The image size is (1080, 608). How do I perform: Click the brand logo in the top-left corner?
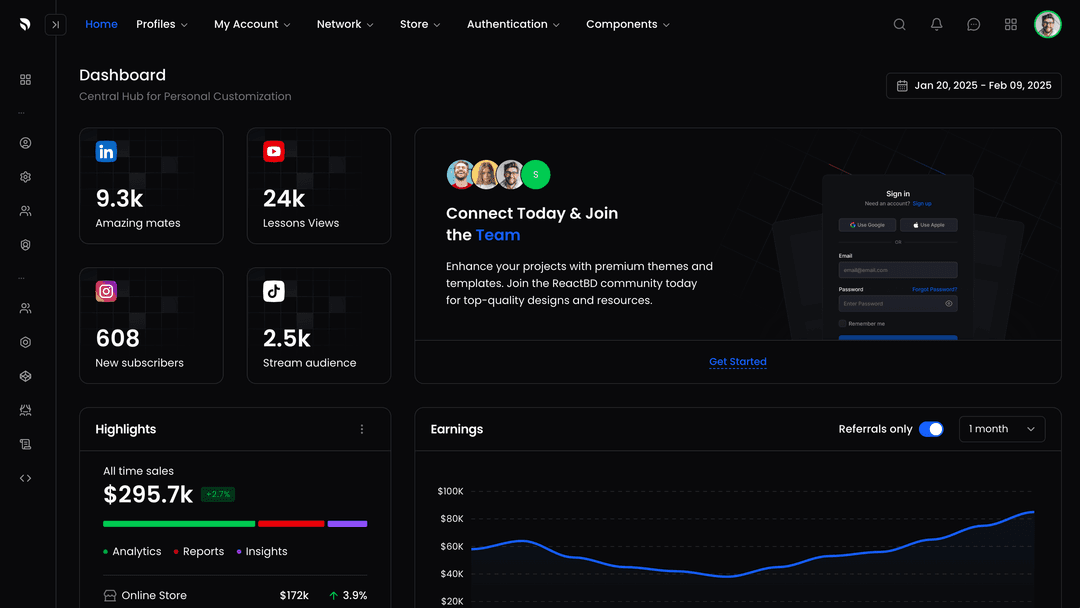[x=25, y=24]
